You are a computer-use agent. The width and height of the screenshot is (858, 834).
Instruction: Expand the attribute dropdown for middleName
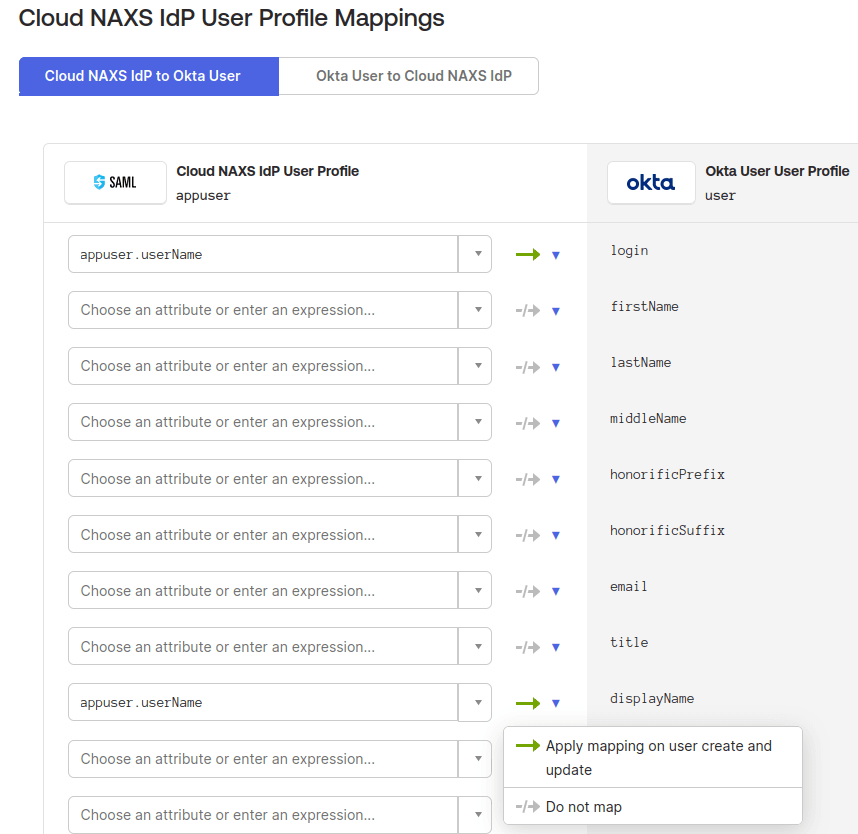pos(475,422)
